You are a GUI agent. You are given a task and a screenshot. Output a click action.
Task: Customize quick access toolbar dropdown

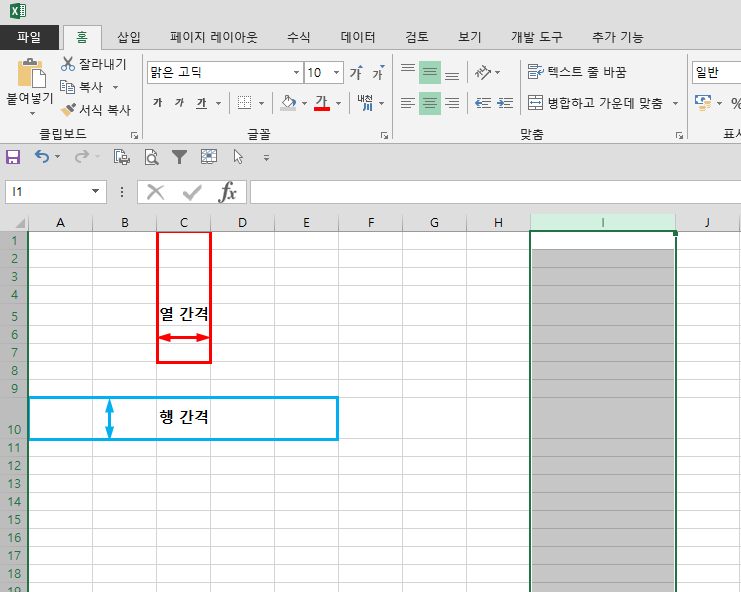267,158
